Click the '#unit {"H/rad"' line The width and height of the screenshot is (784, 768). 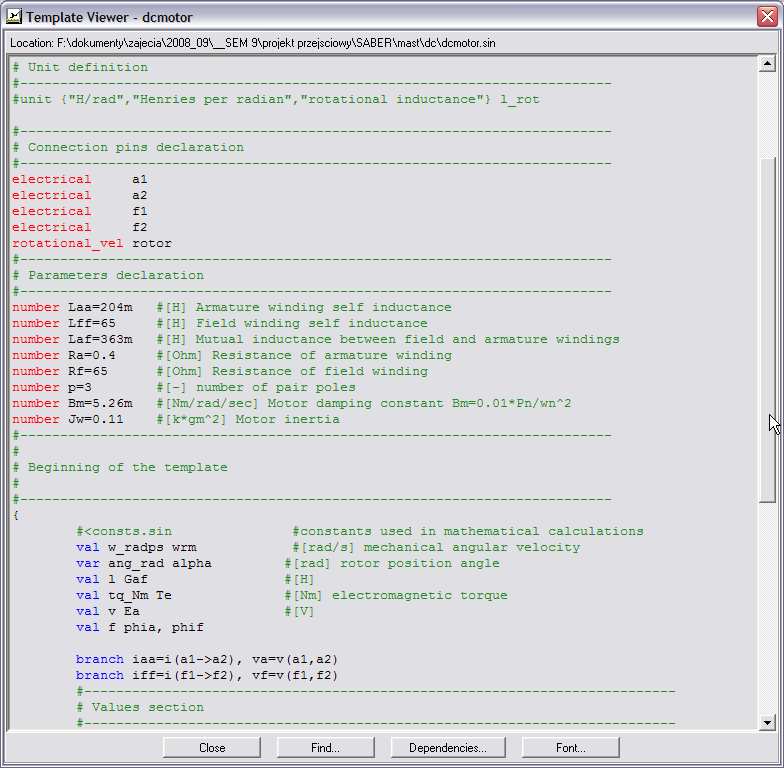pos(276,99)
